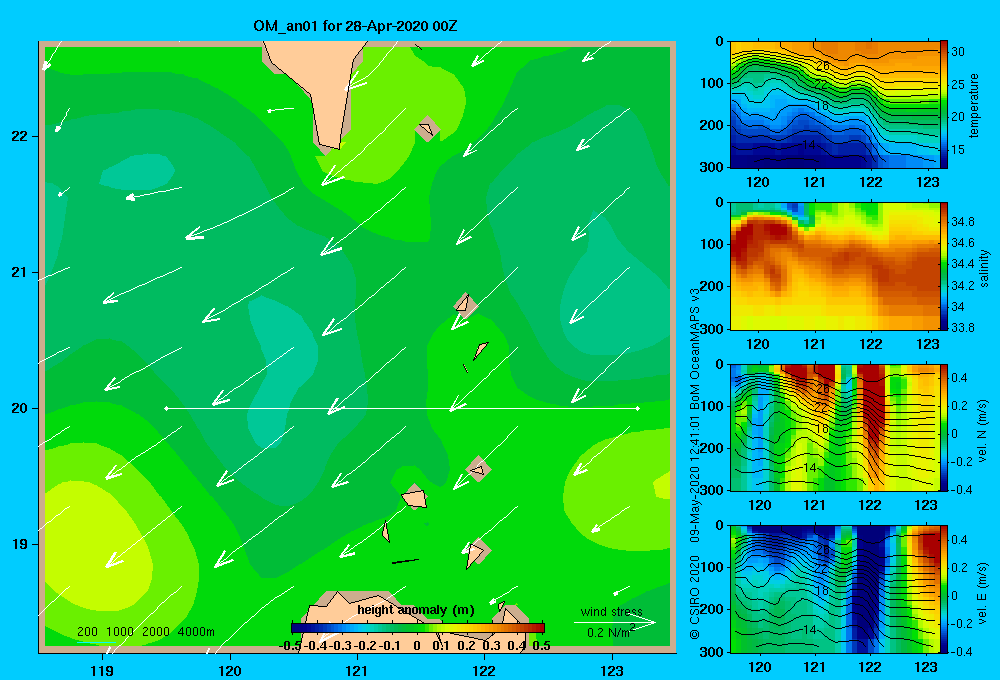Click the vel. N section colorbar
This screenshot has height=680, width=1000.
click(944, 427)
